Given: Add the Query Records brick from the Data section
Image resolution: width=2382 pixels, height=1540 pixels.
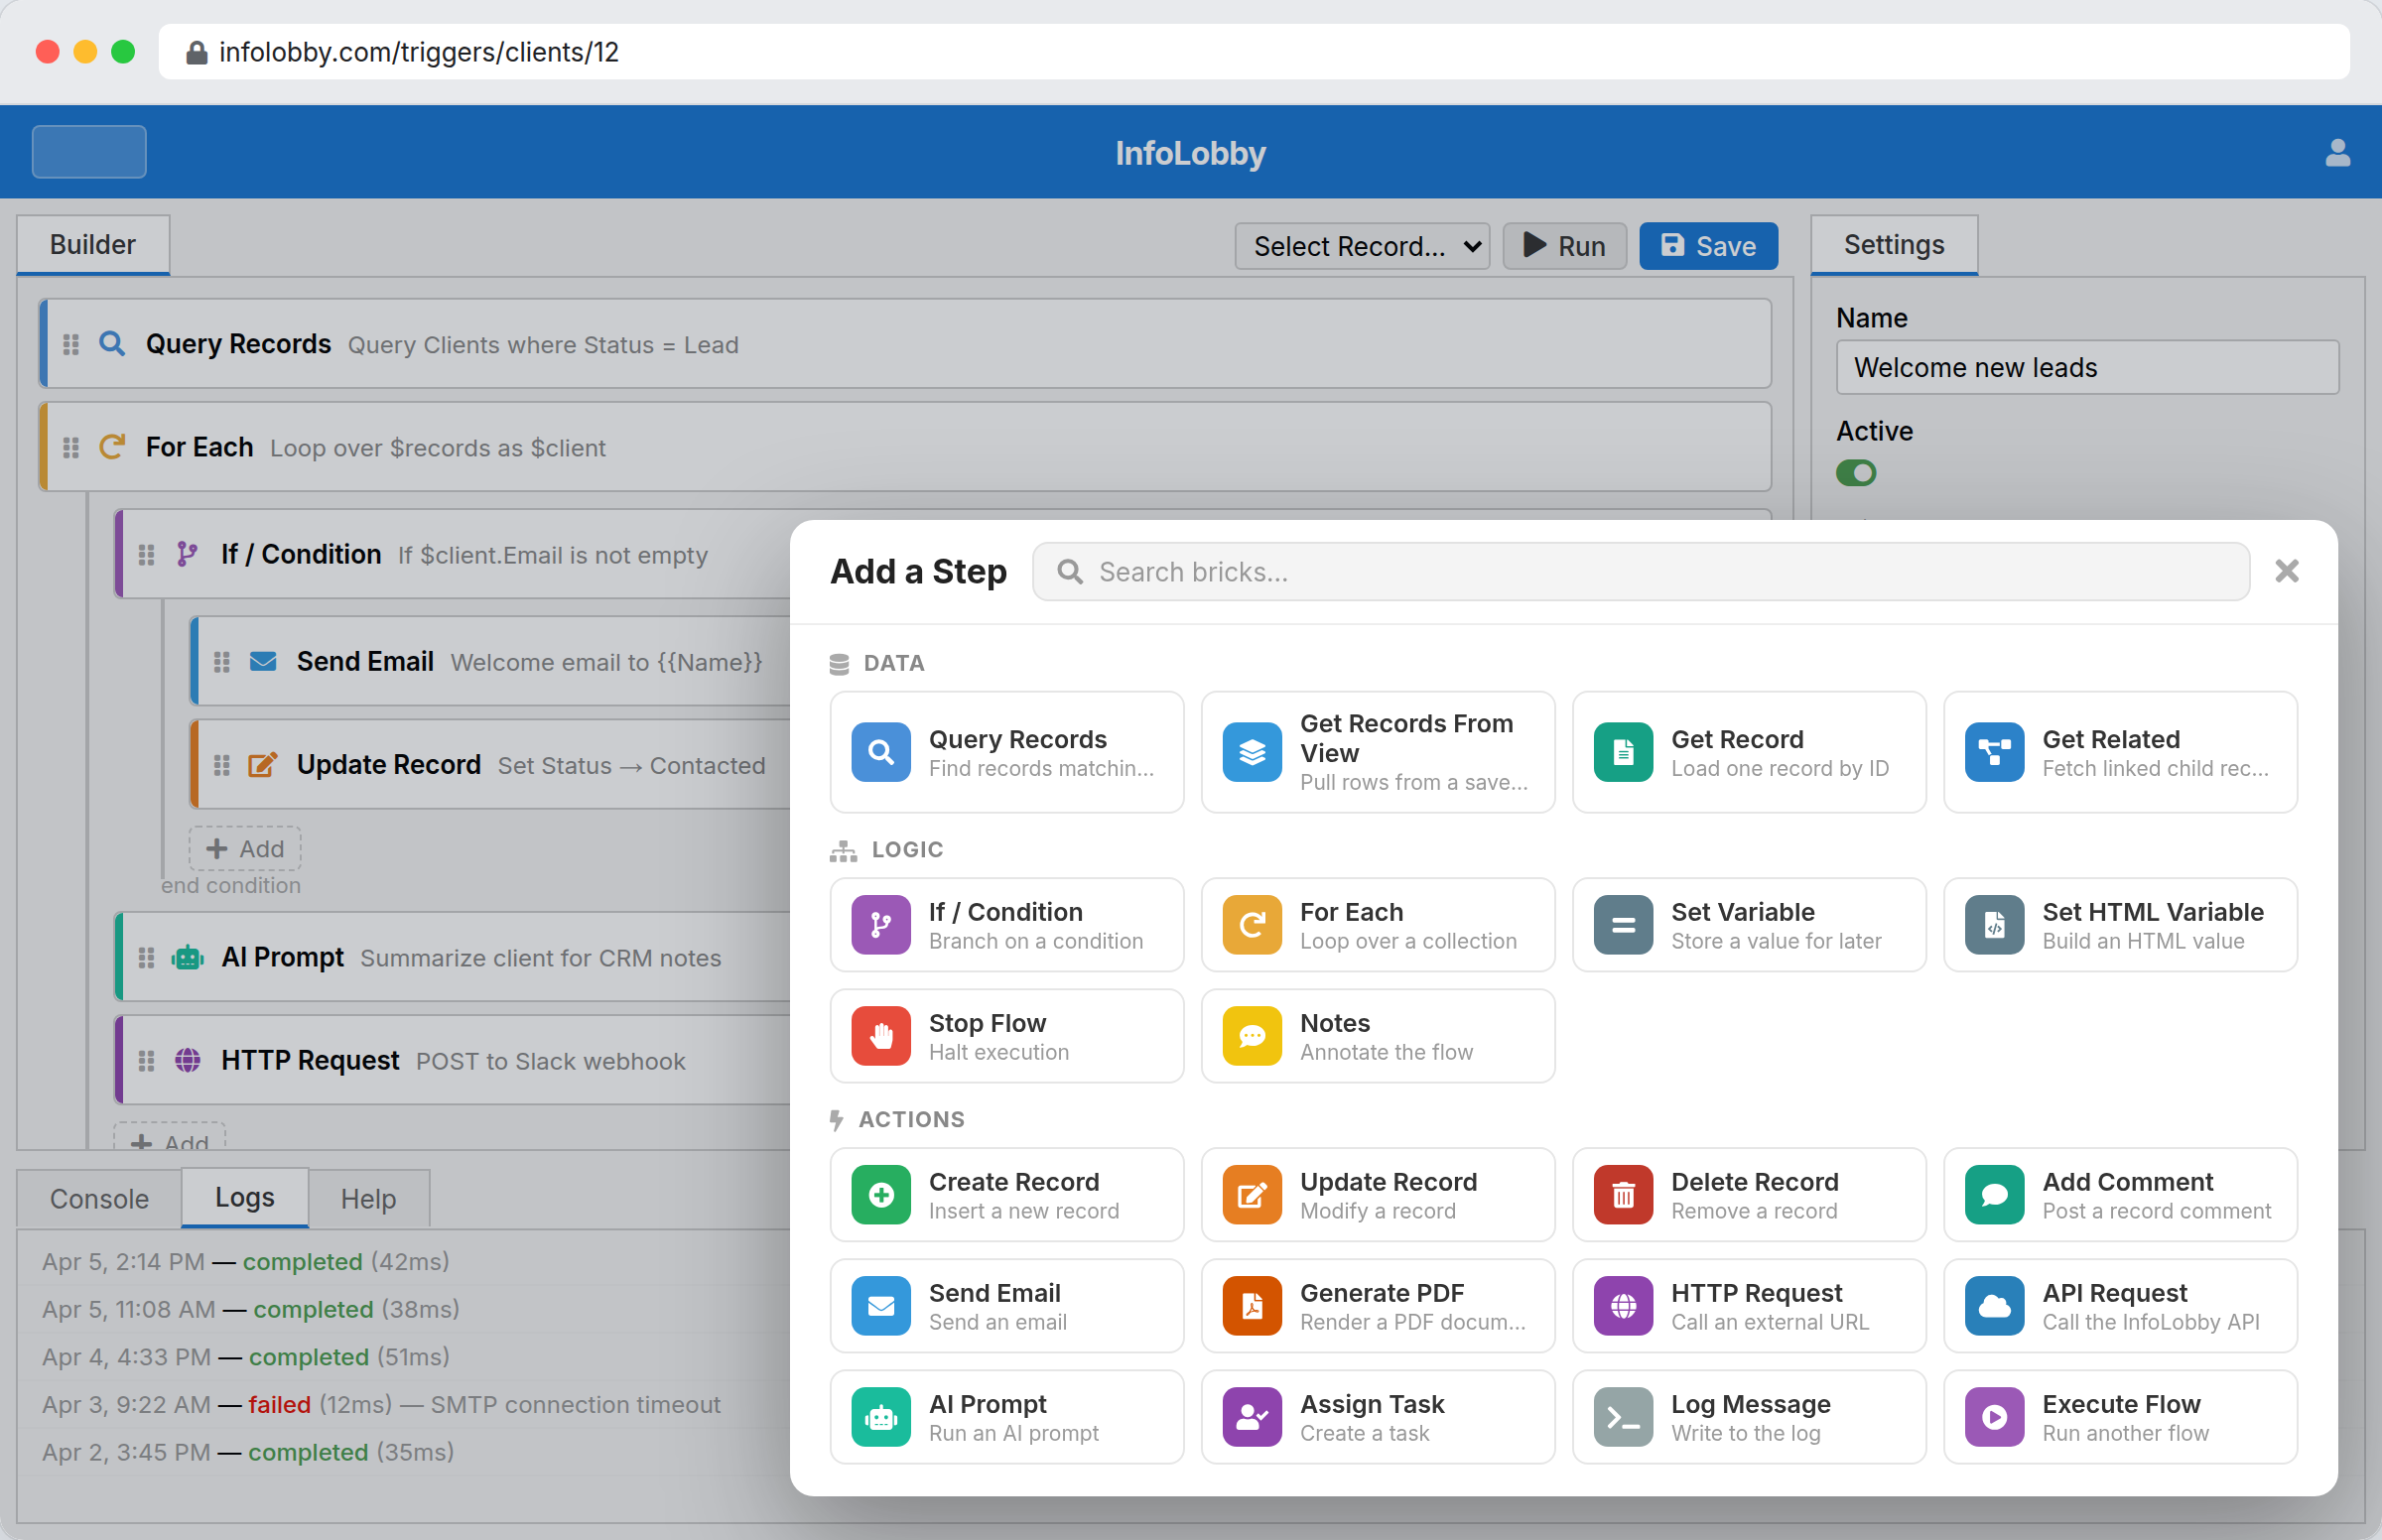Looking at the screenshot, I should [x=1006, y=752].
